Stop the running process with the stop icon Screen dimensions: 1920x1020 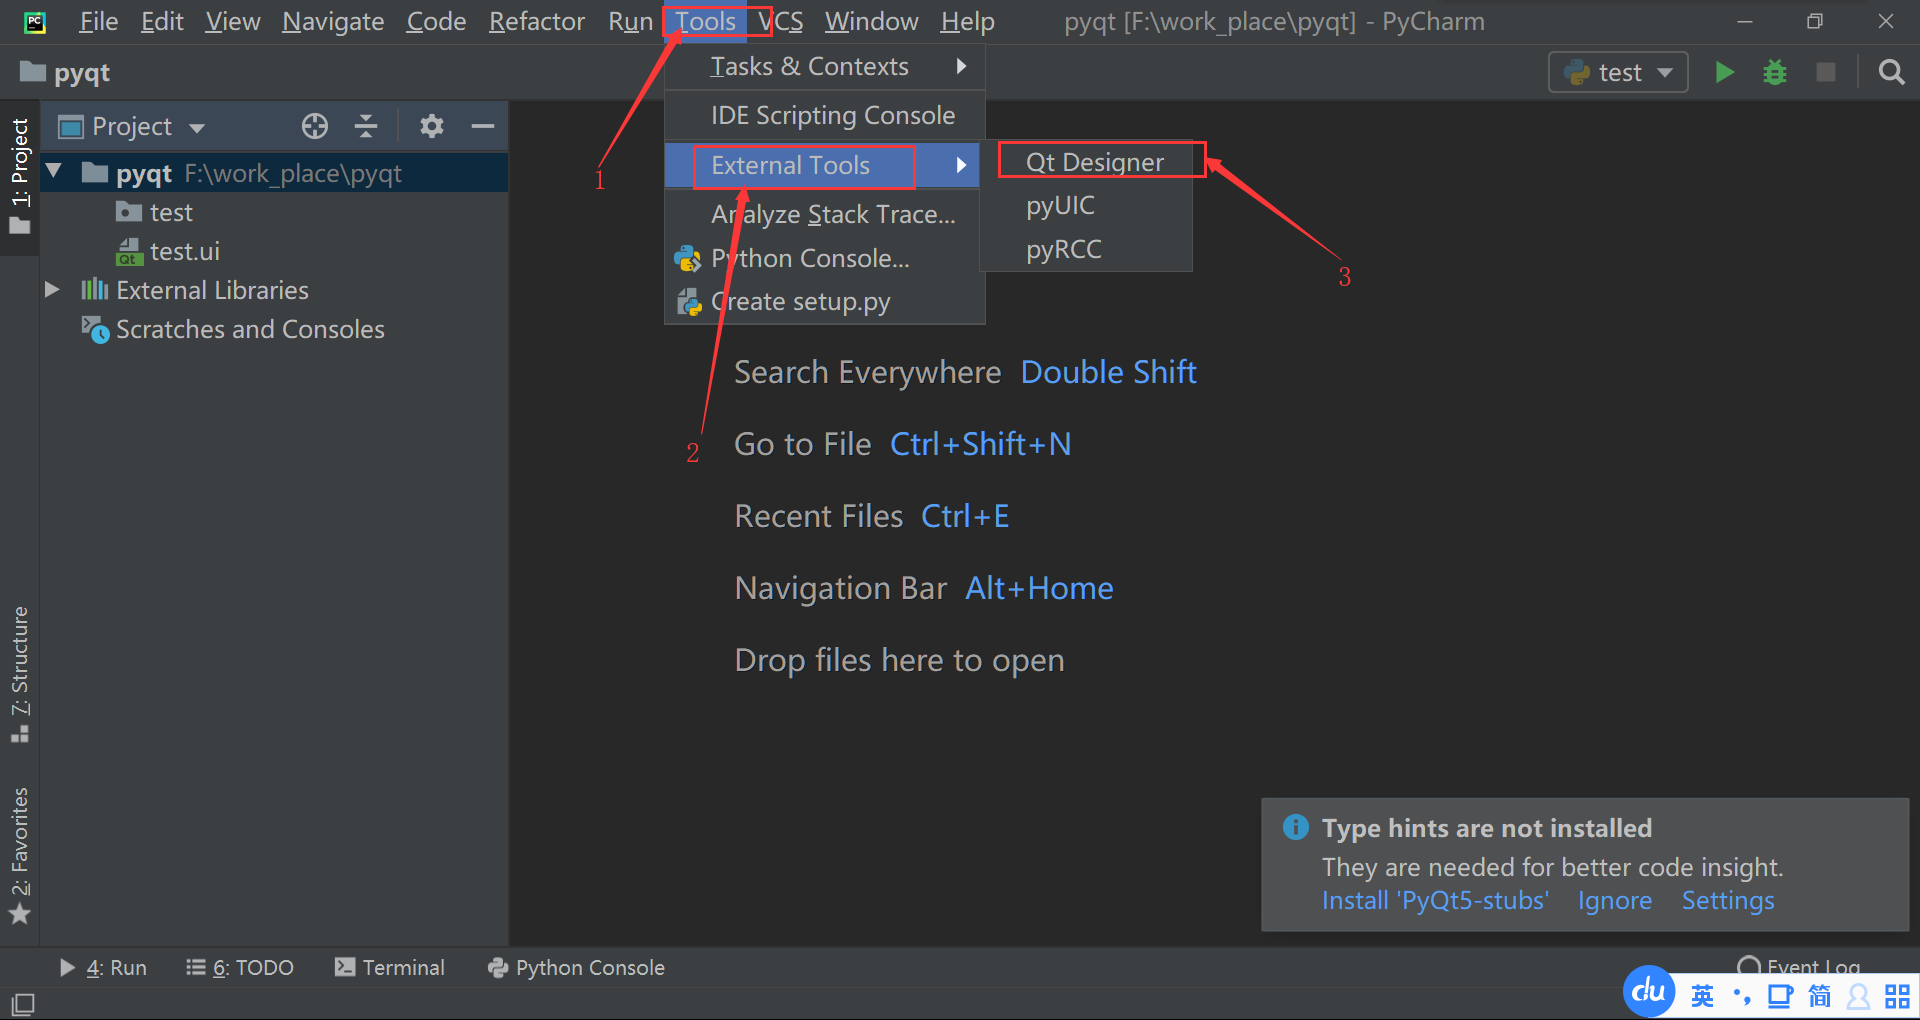(1826, 71)
